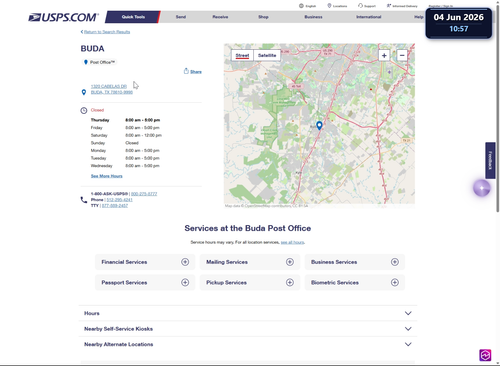Click the Locations link in top bar

click(340, 6)
